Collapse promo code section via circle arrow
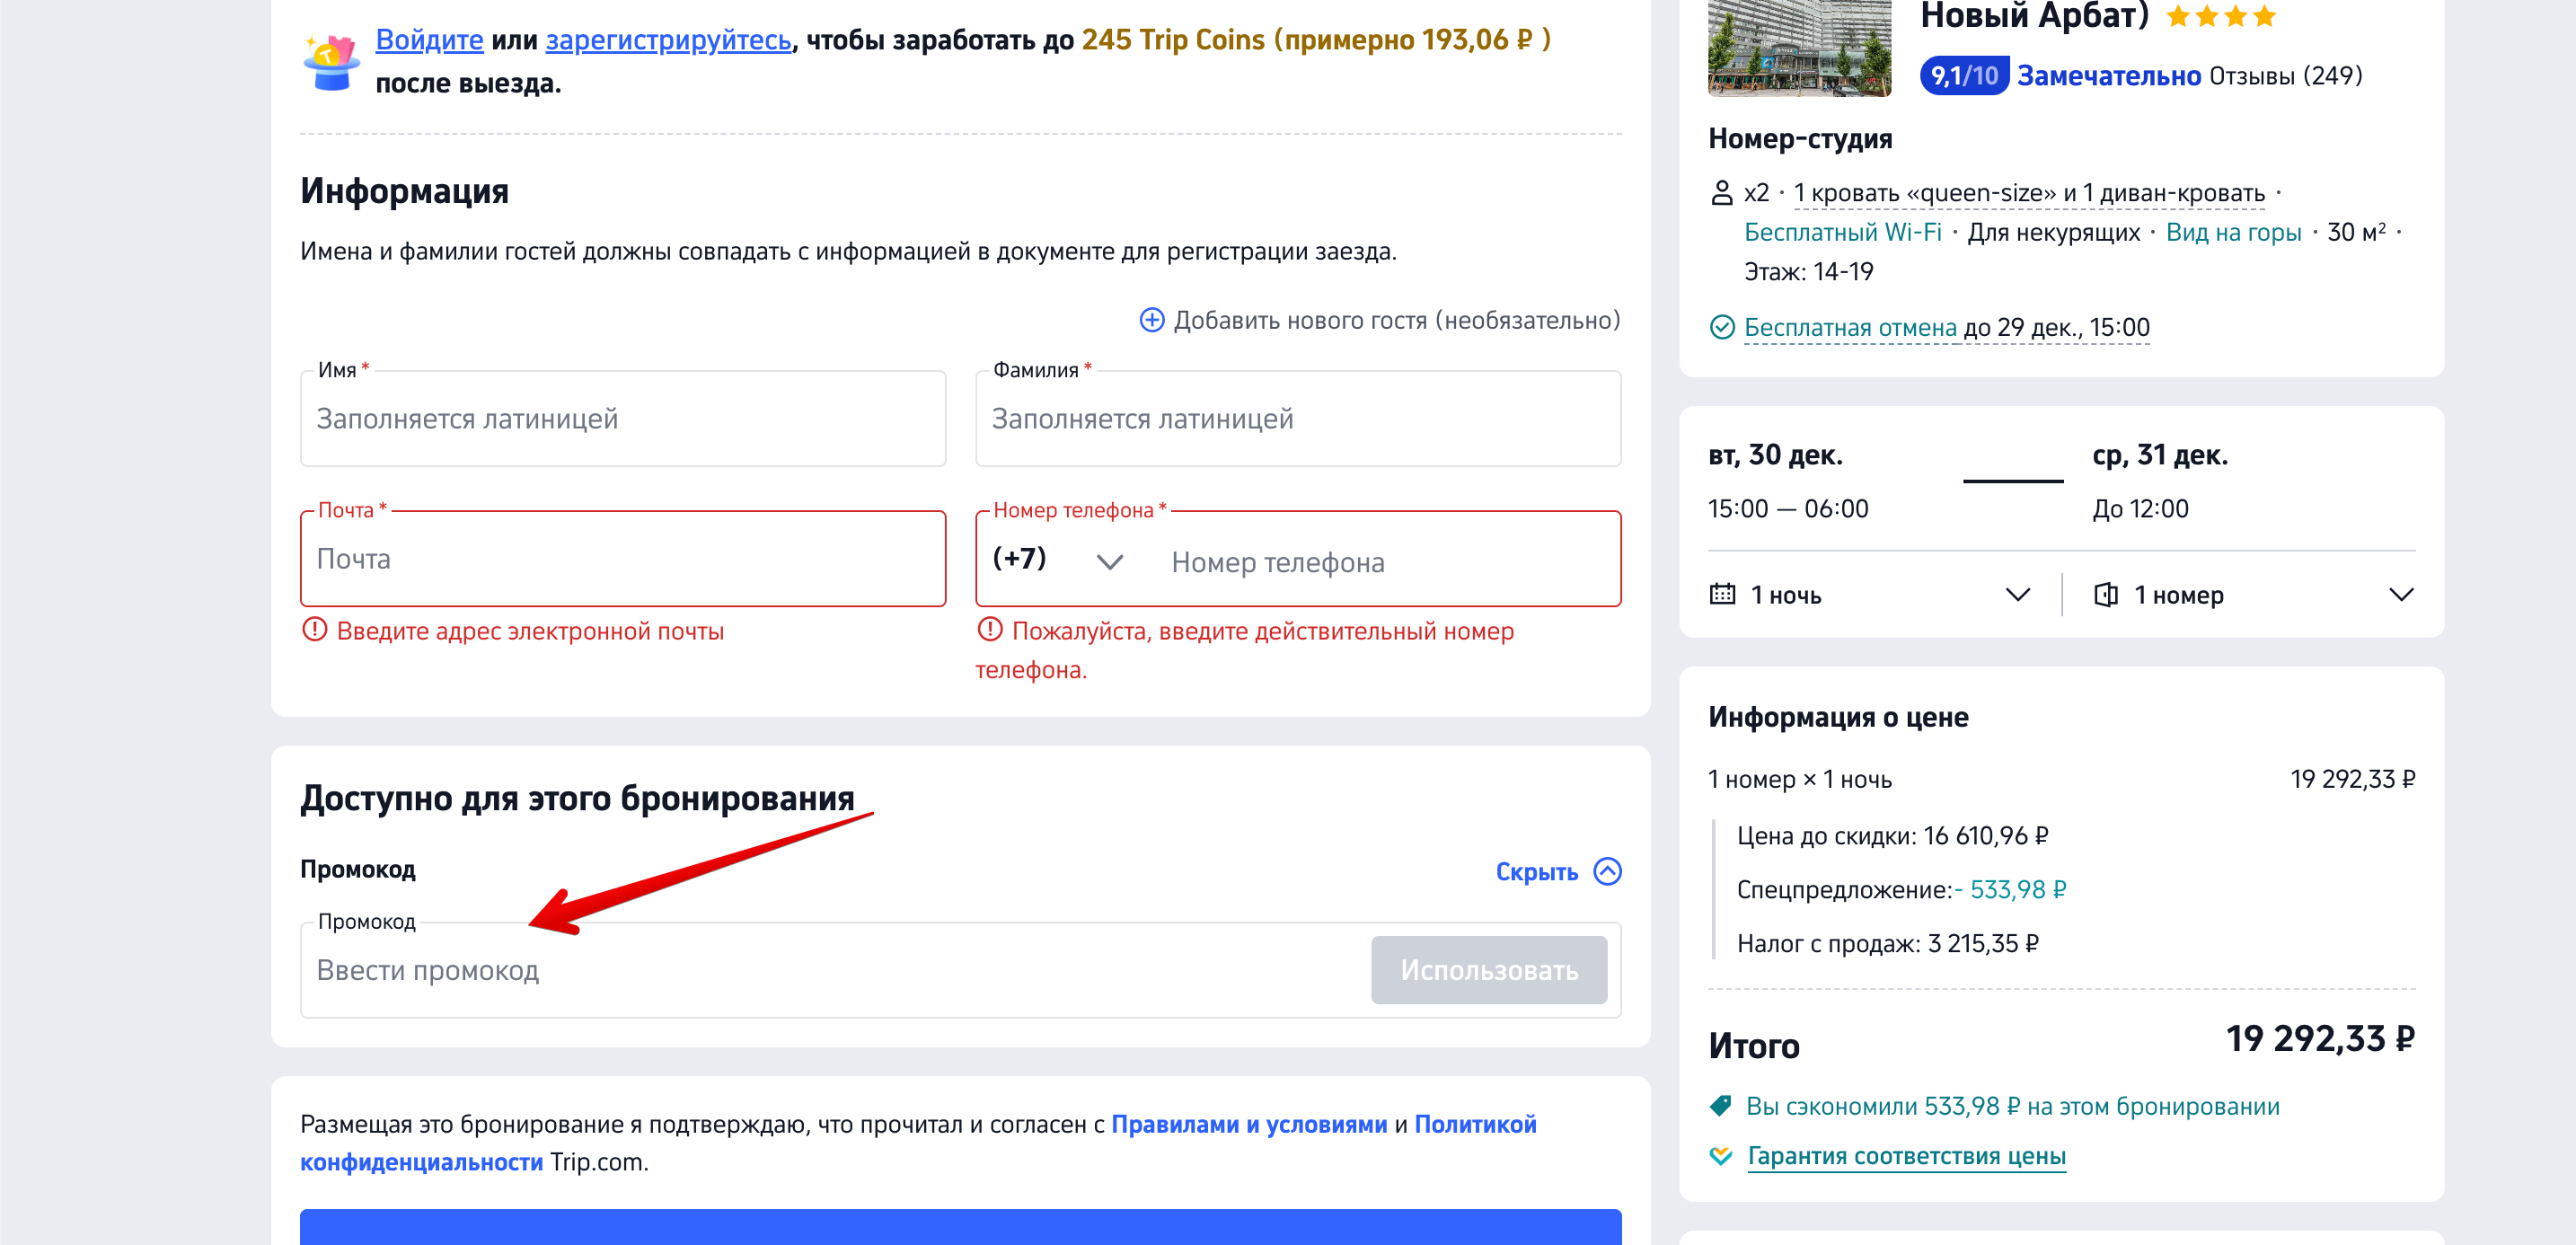This screenshot has height=1245, width=2576. (1607, 871)
